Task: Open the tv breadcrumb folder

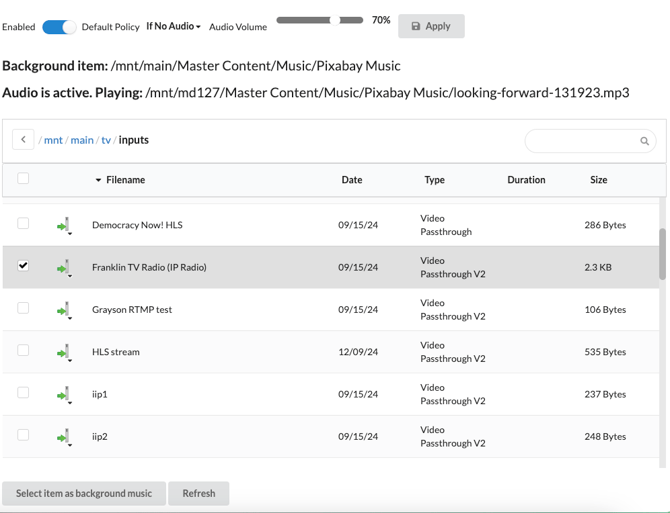Action: click(x=106, y=140)
